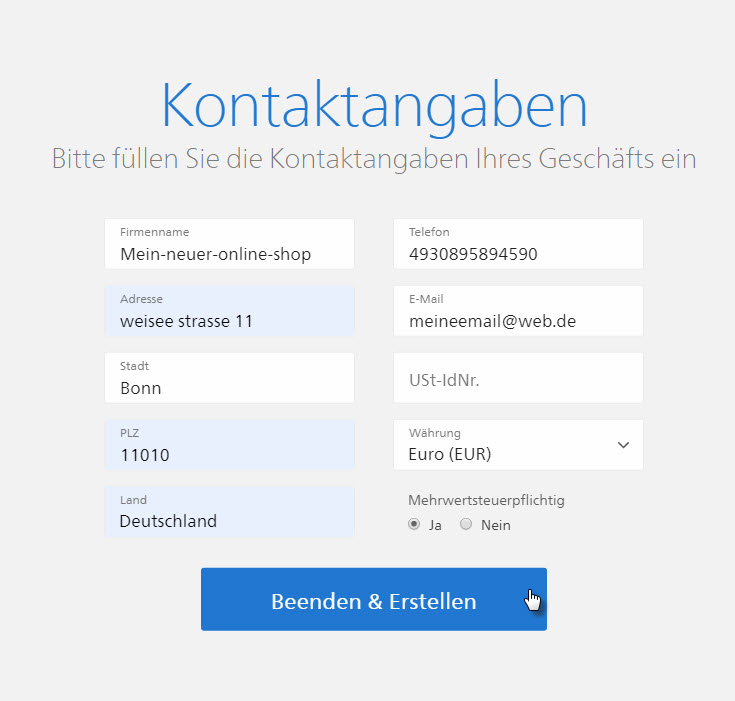Click the 'Ja' label text
This screenshot has height=701, width=735.
(435, 525)
